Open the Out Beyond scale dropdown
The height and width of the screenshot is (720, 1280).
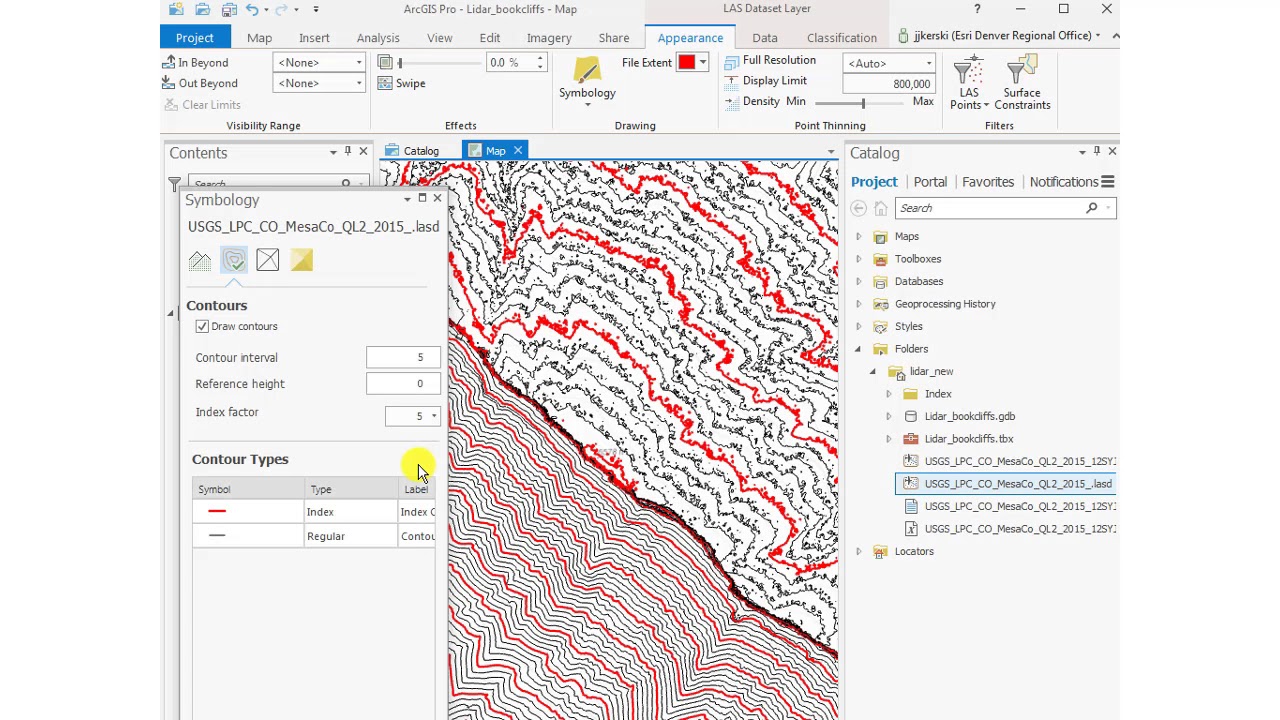point(359,83)
